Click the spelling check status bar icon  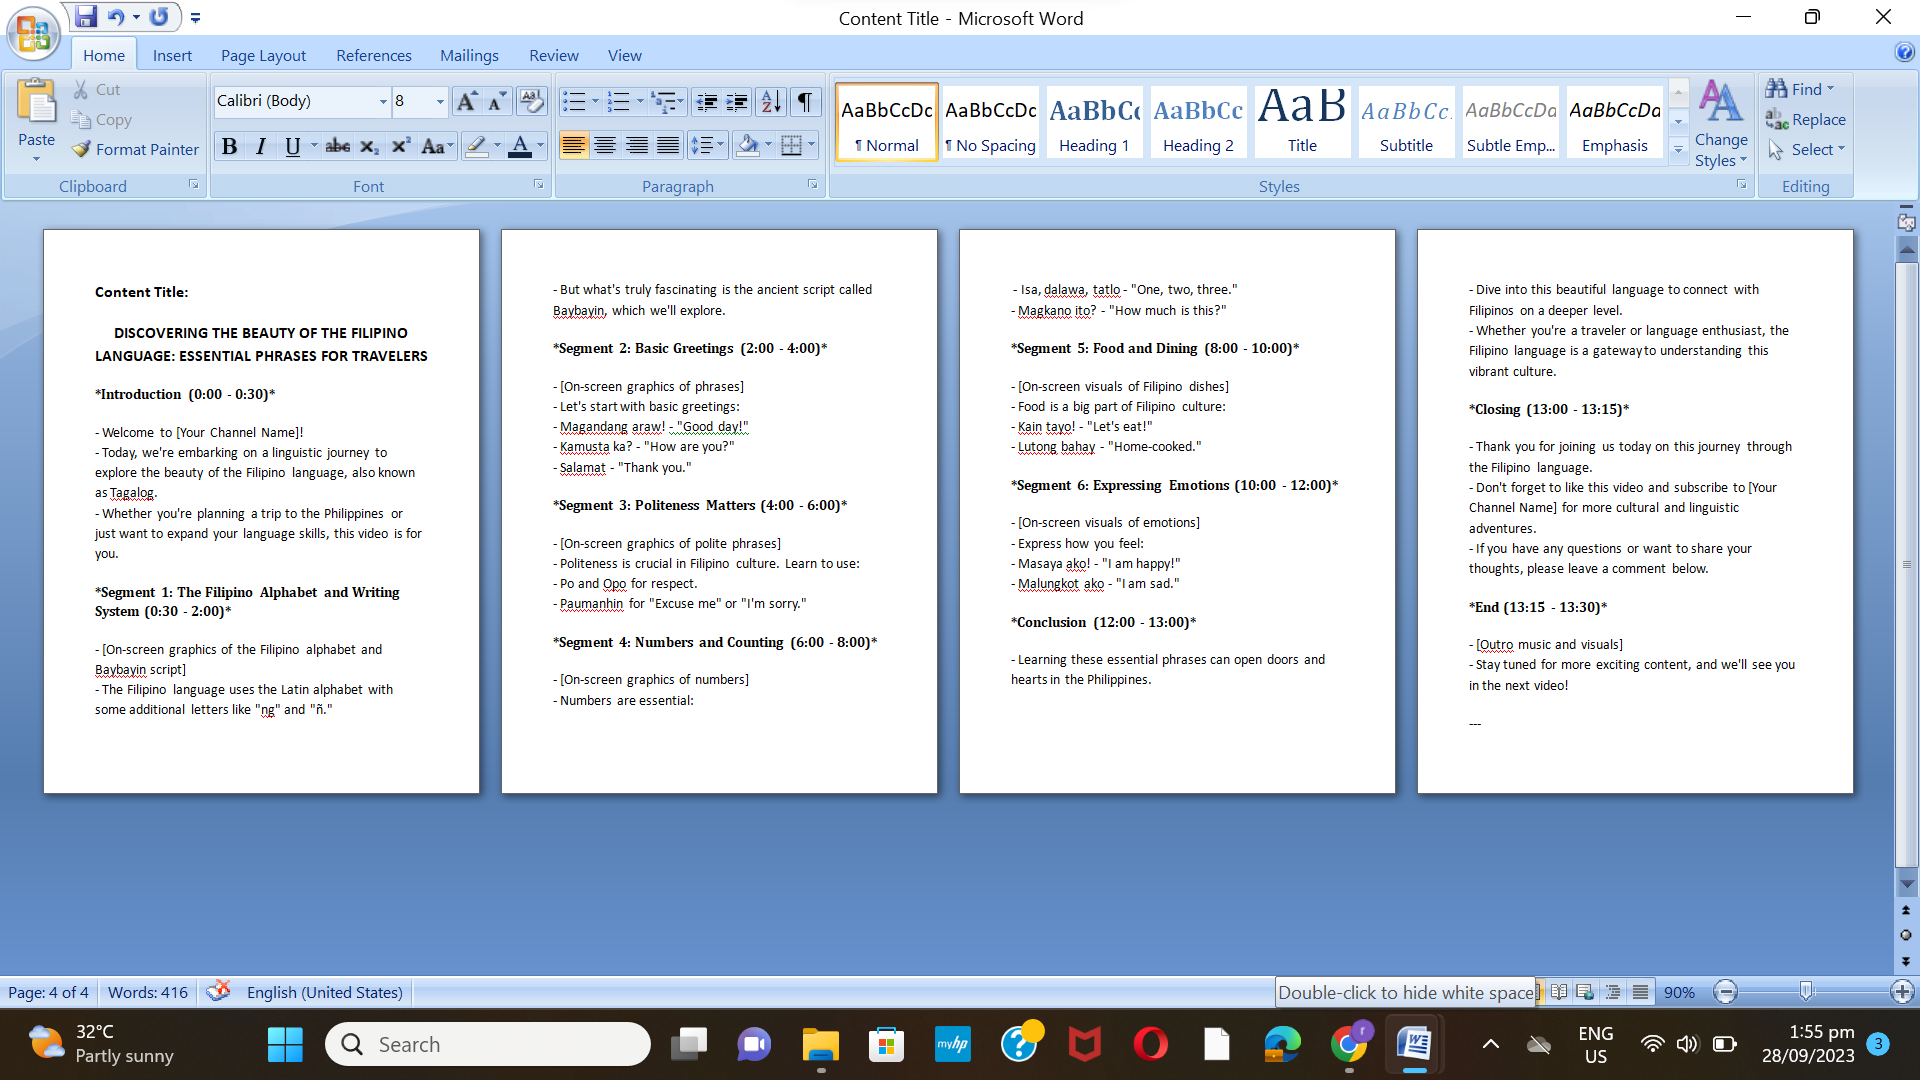tap(218, 992)
